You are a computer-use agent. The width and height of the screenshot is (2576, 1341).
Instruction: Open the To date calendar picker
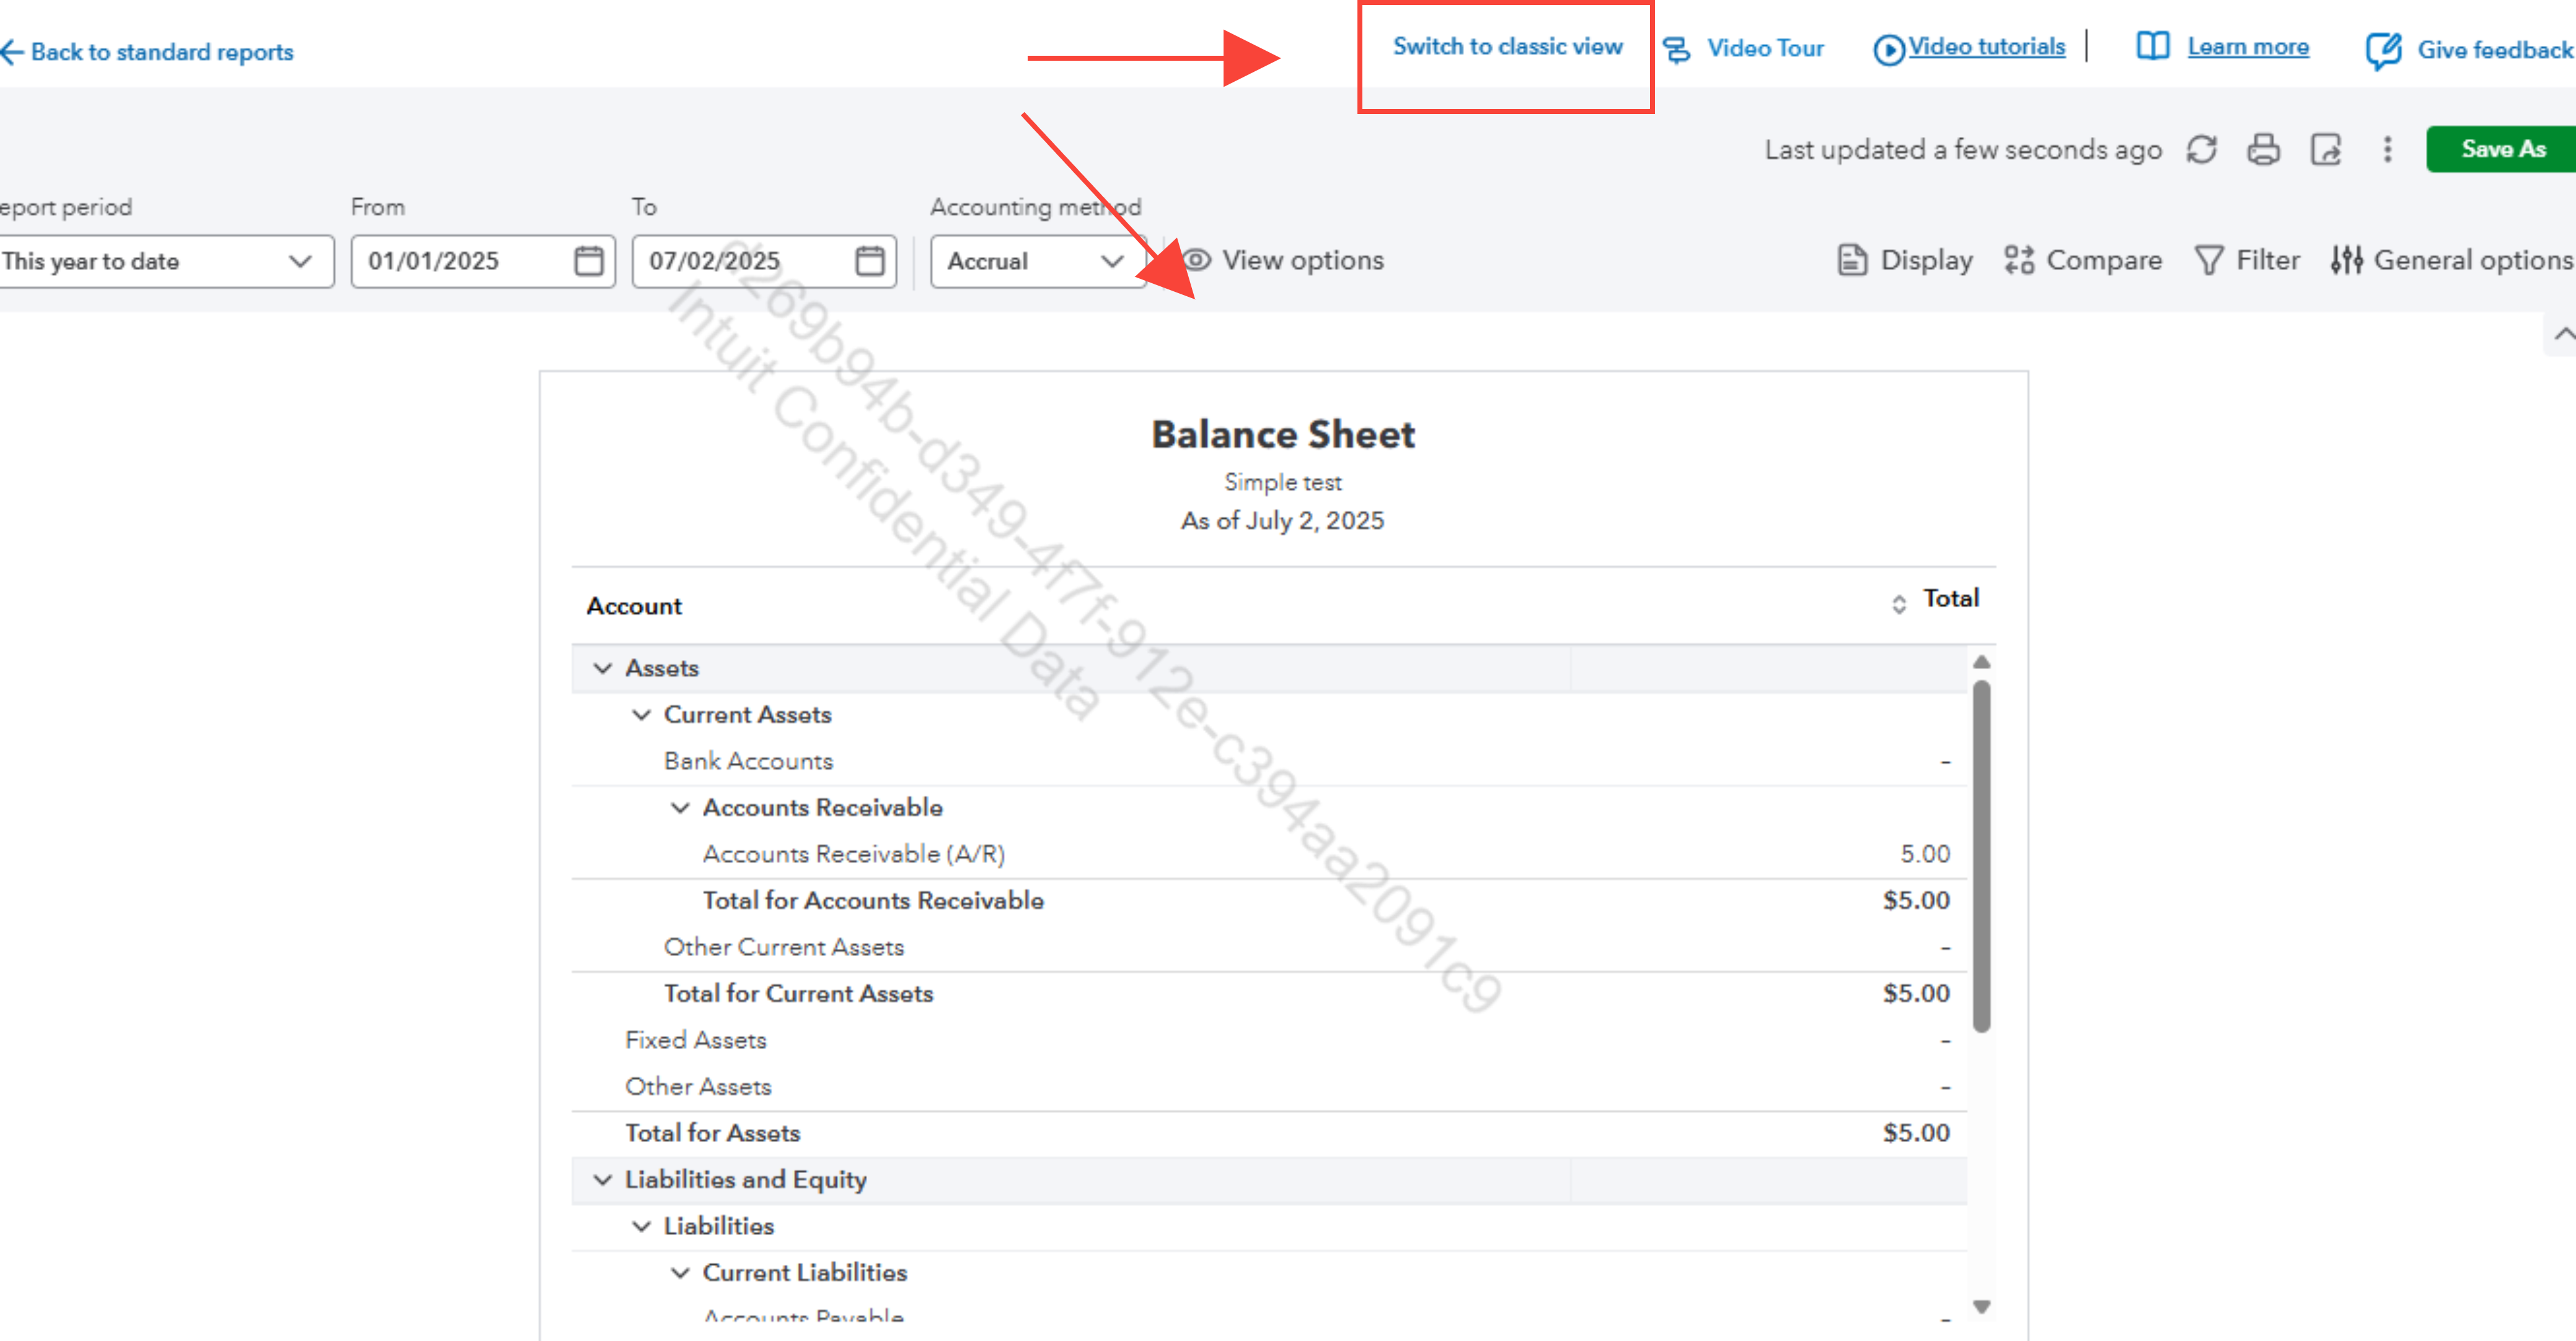coord(869,261)
